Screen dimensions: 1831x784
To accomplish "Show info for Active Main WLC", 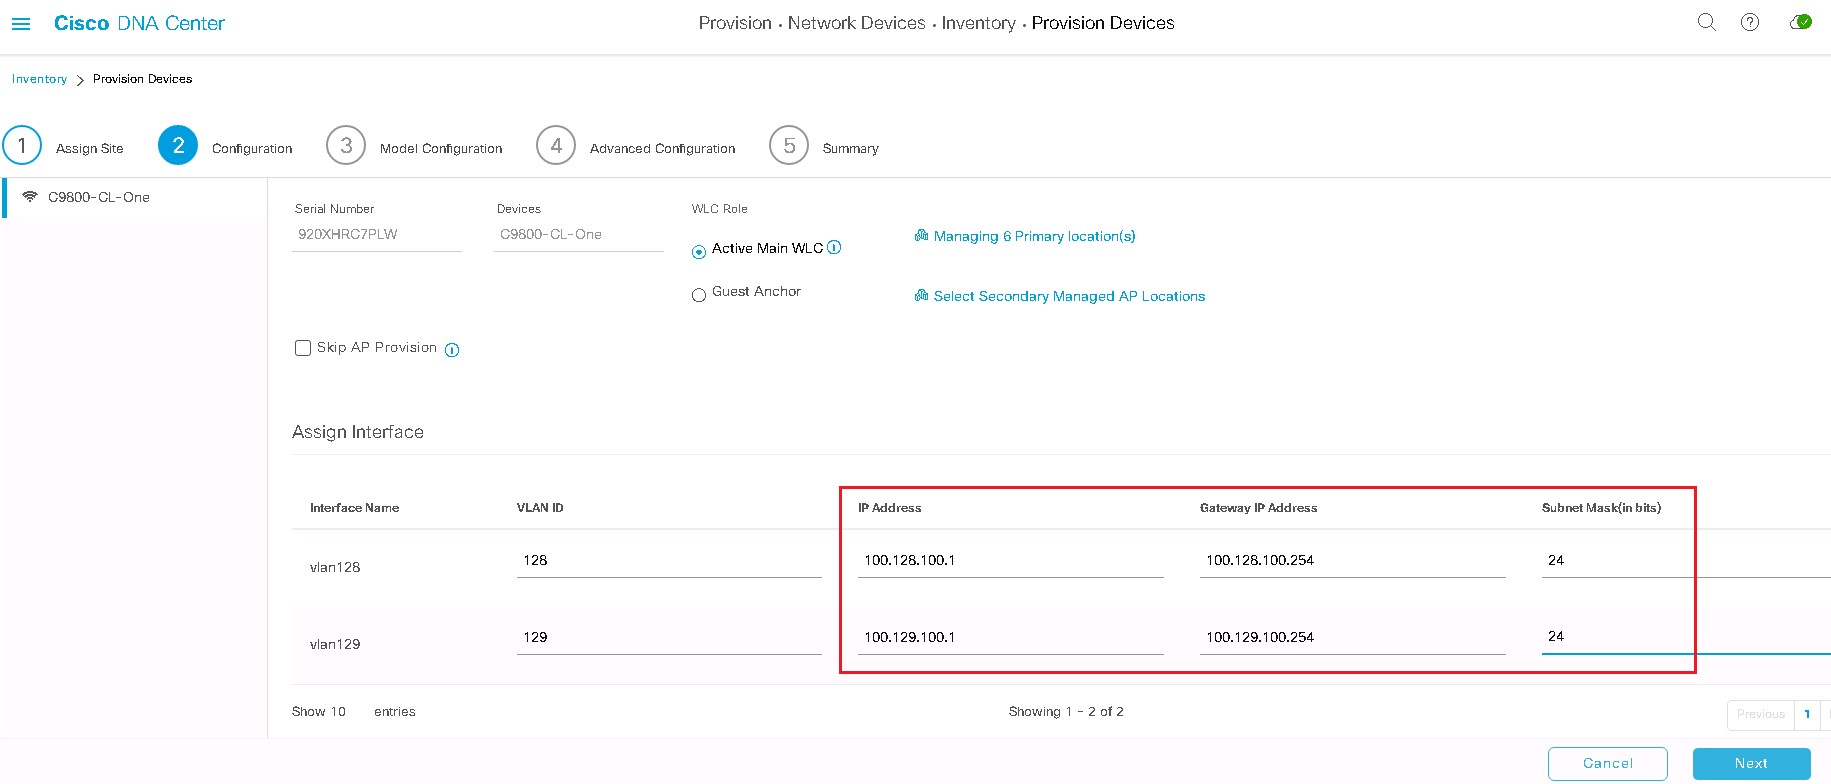I will click(x=834, y=247).
